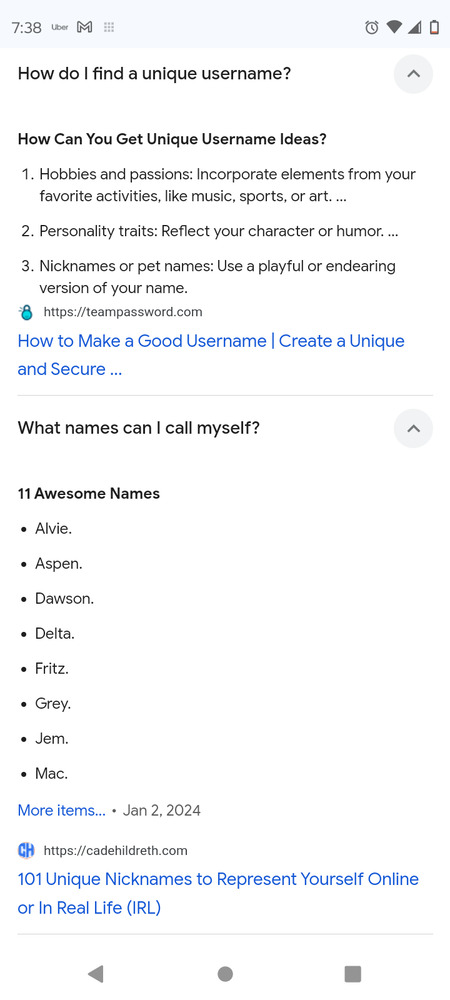Tap the 'How do I find a unique username?' question
Image resolution: width=450 pixels, height=1000 pixels.
[x=154, y=74]
